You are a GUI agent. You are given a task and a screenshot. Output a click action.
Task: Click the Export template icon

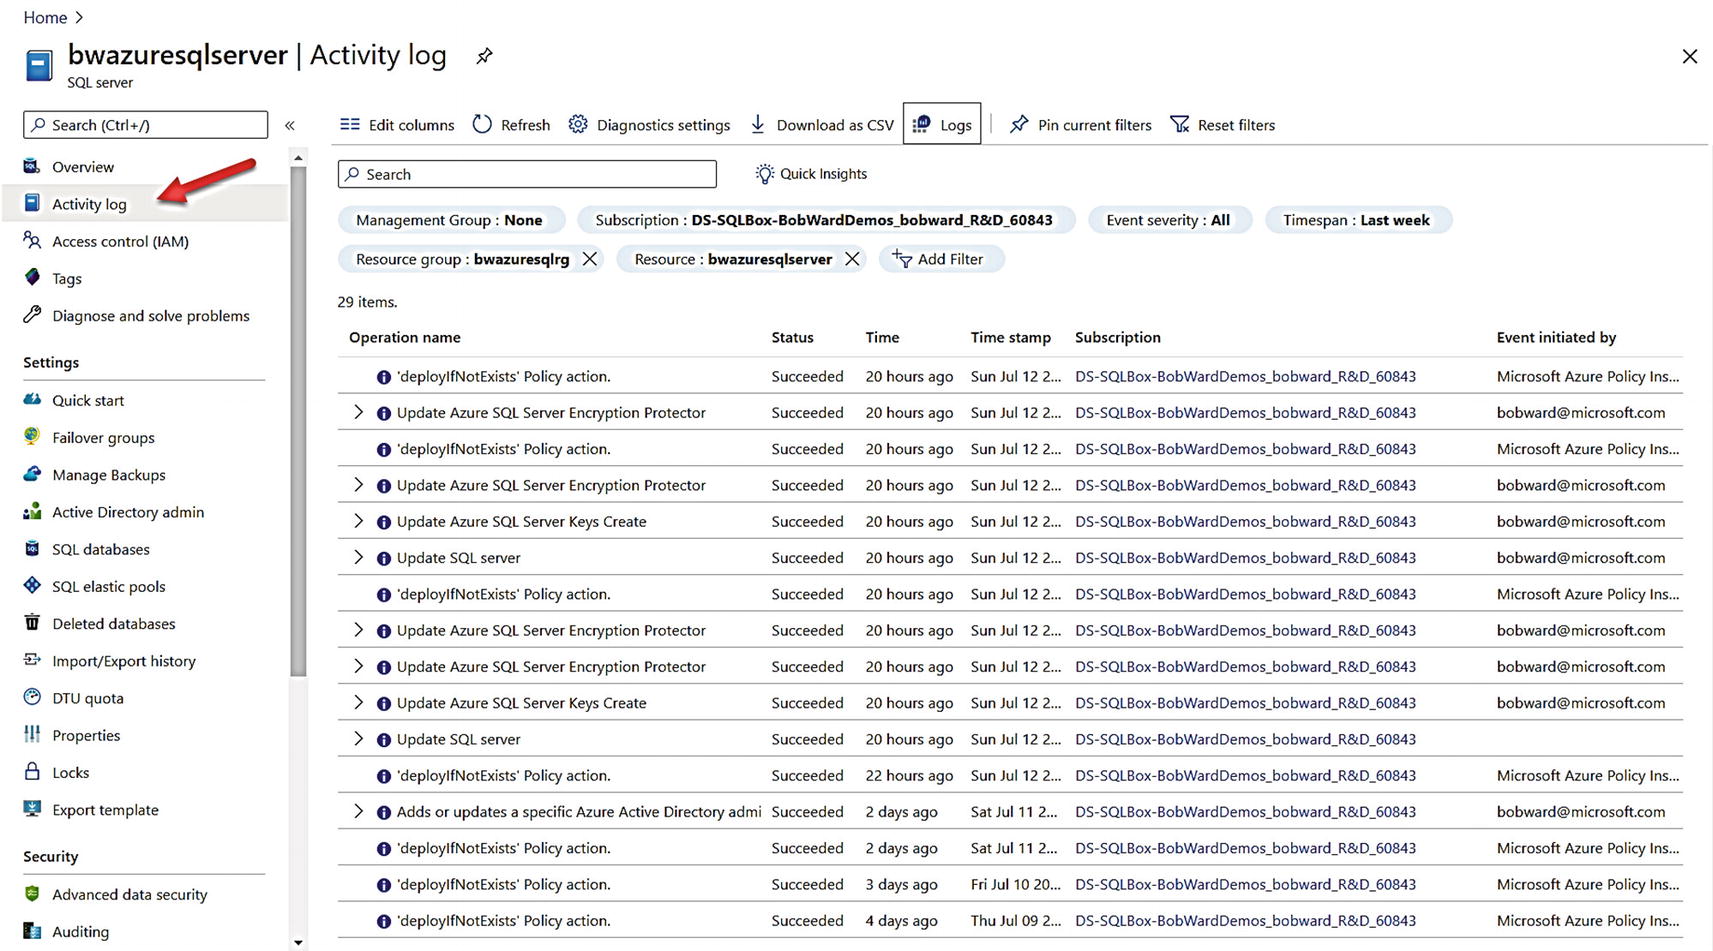coord(32,809)
